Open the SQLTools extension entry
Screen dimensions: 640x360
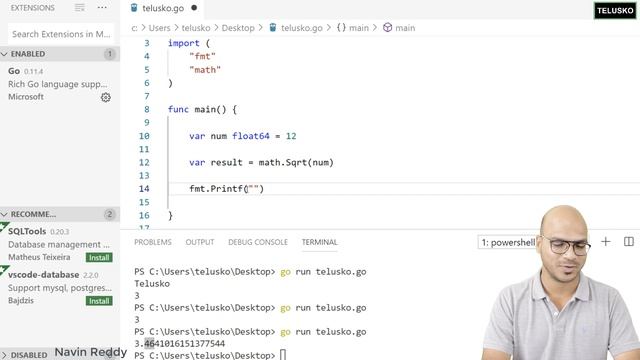60,244
